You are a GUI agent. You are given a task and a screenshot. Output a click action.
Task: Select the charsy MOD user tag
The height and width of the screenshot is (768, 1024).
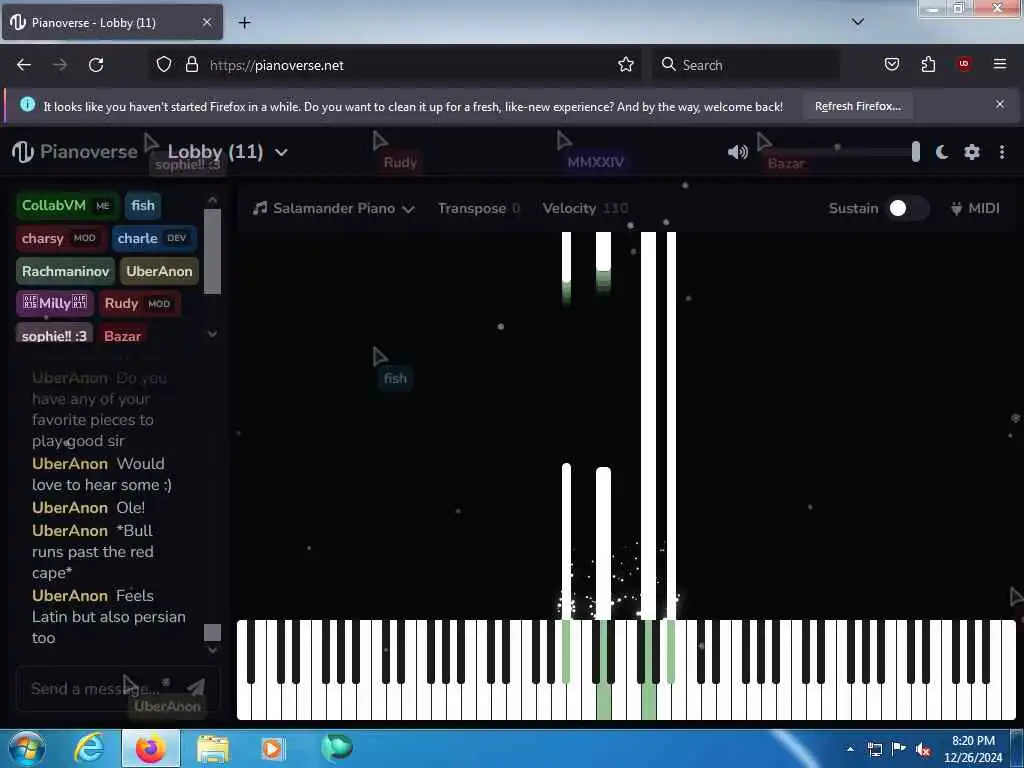click(61, 238)
